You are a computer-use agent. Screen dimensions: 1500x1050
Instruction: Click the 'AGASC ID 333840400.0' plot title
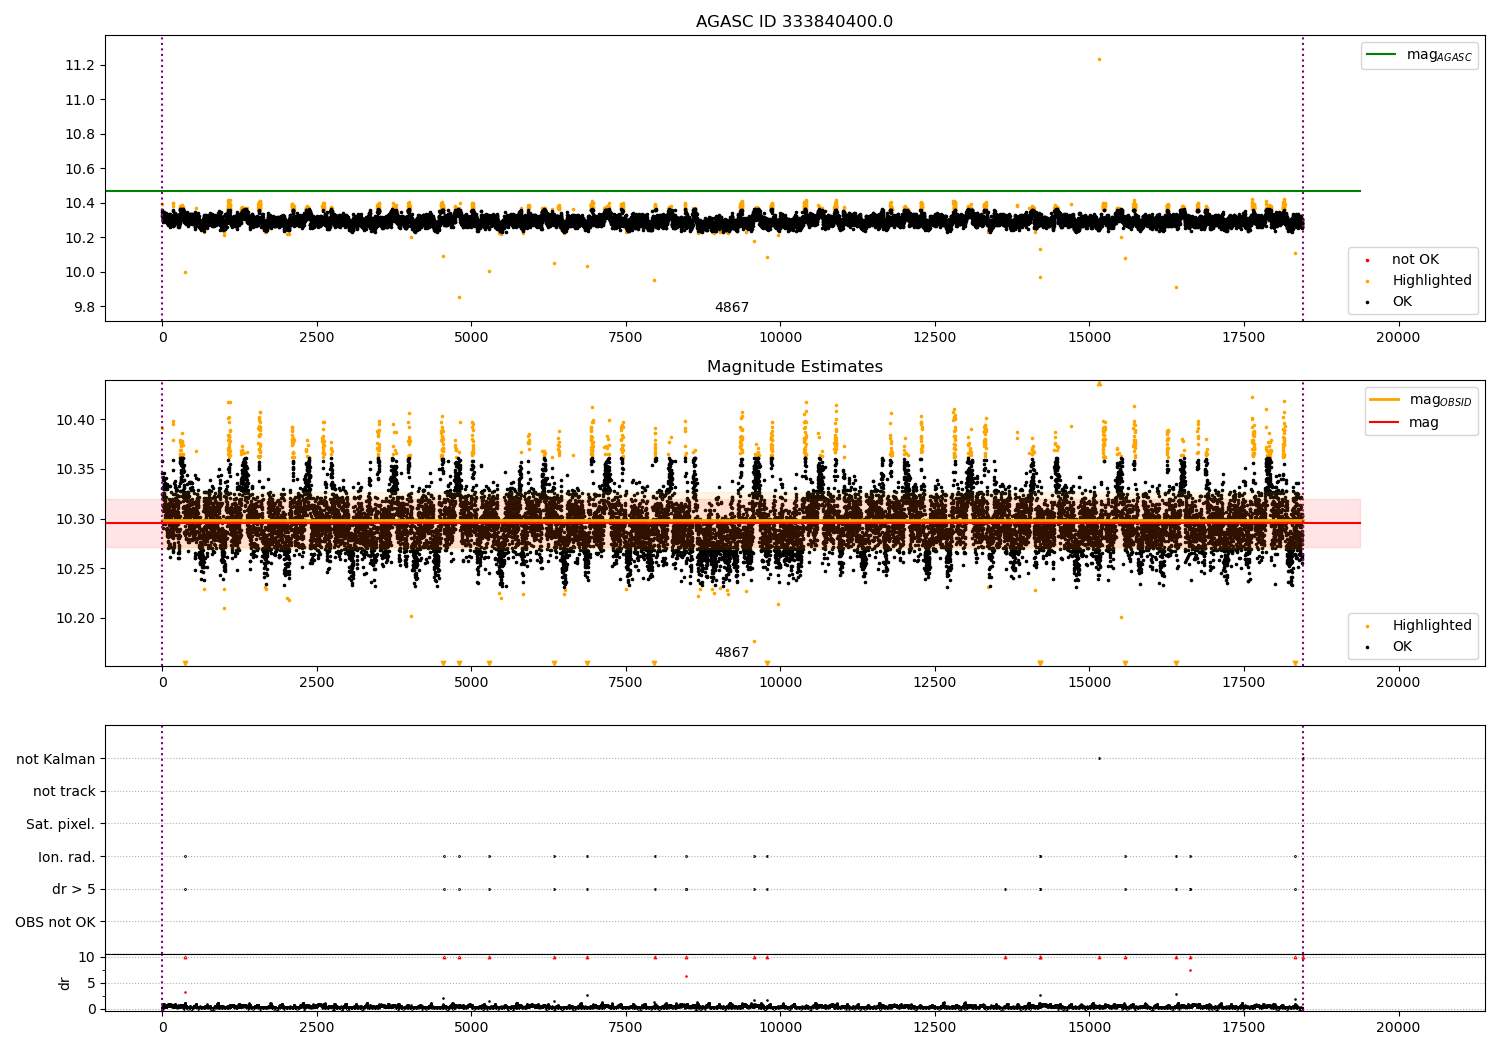click(794, 22)
